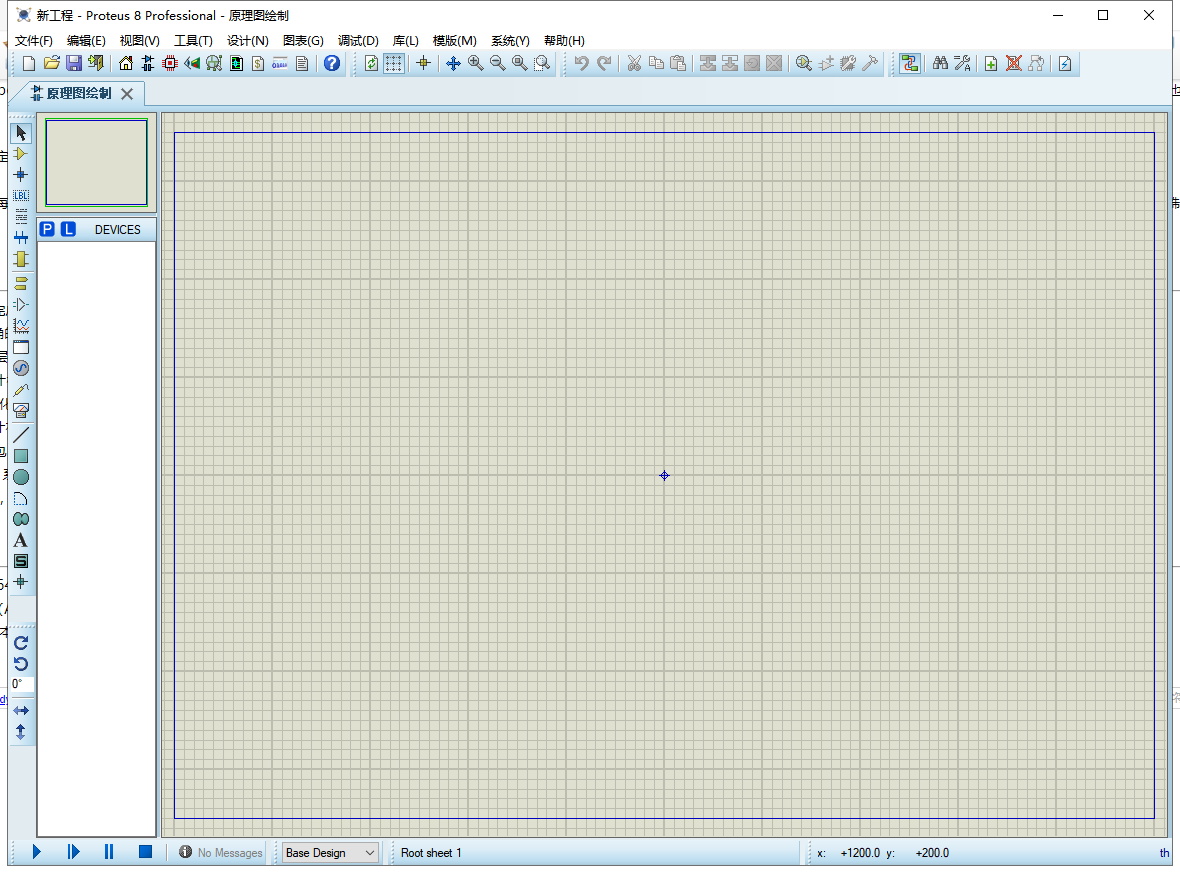The height and width of the screenshot is (873, 1180).
Task: Toggle the X-Mirror horizontal flip button
Action: pyautogui.click(x=21, y=710)
